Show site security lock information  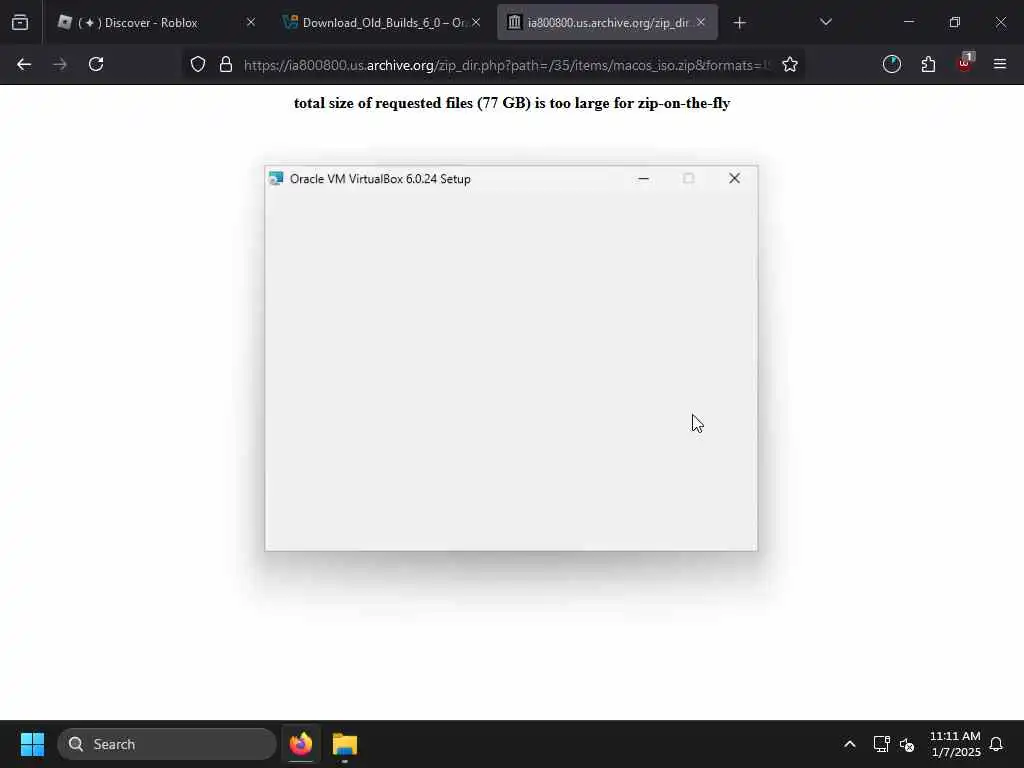tap(226, 65)
